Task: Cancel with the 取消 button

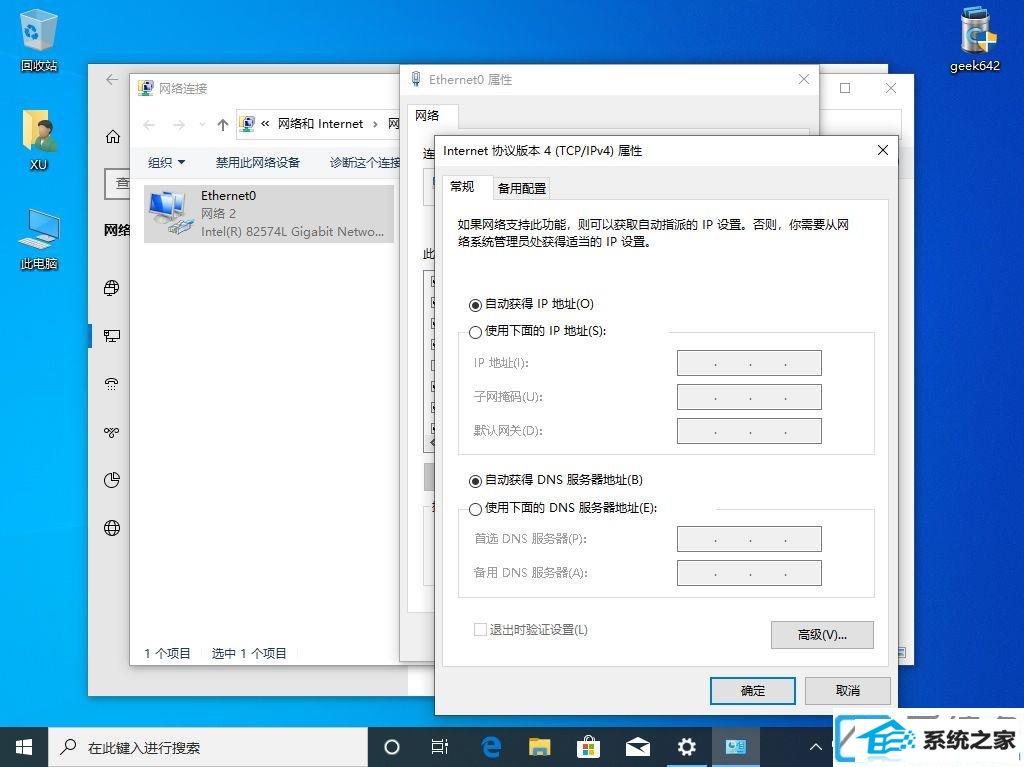Action: 848,691
